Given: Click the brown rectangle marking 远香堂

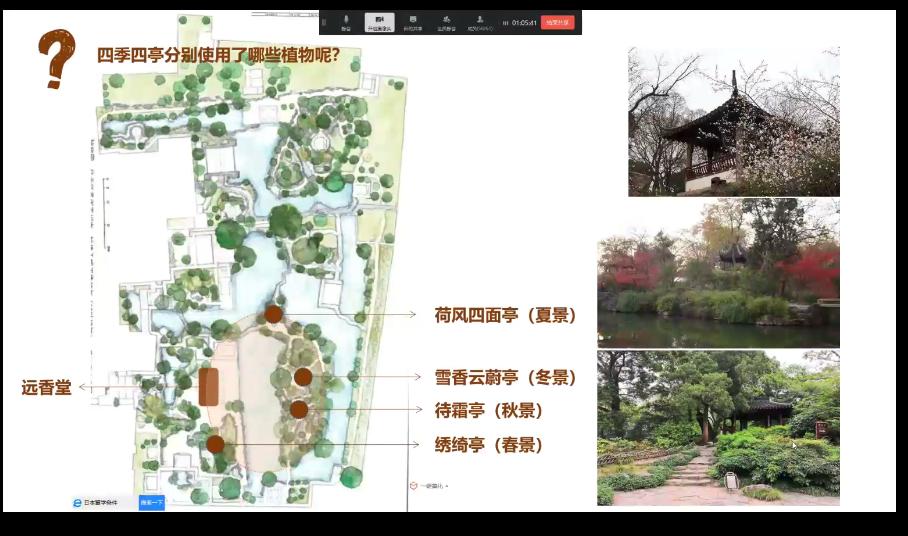Looking at the screenshot, I should pyautogui.click(x=208, y=387).
